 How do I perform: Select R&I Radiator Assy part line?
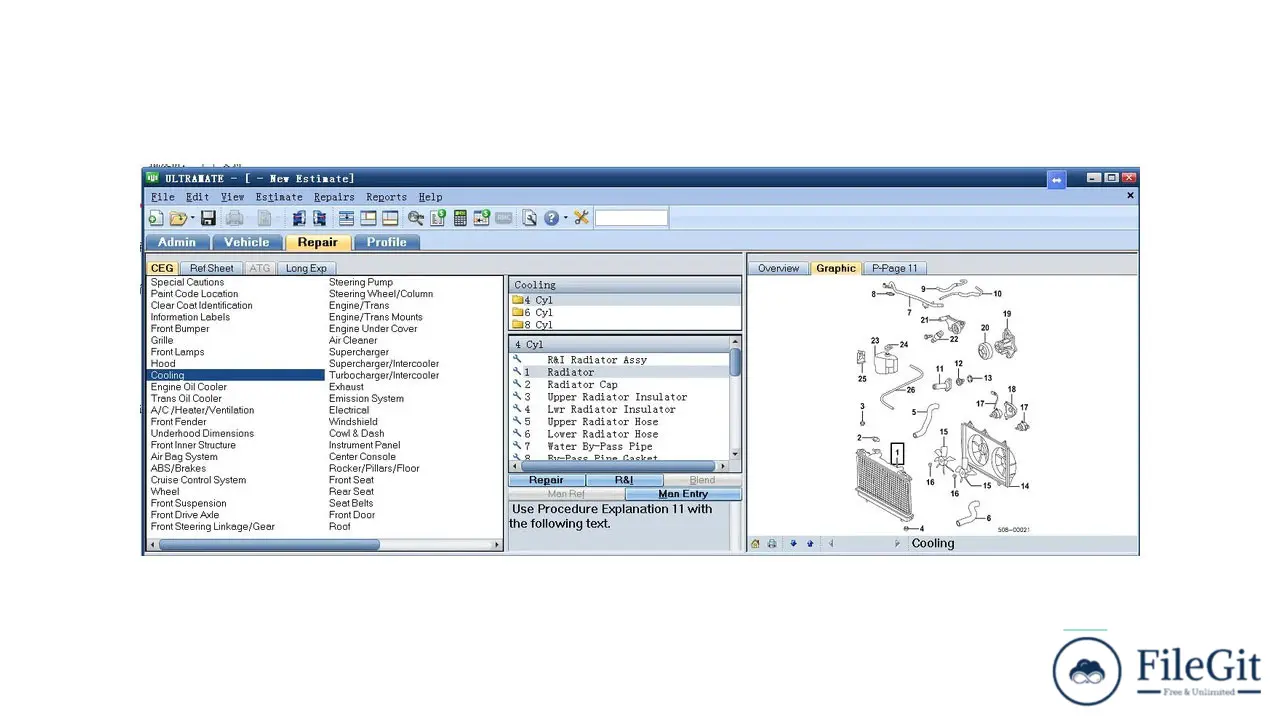tap(597, 360)
